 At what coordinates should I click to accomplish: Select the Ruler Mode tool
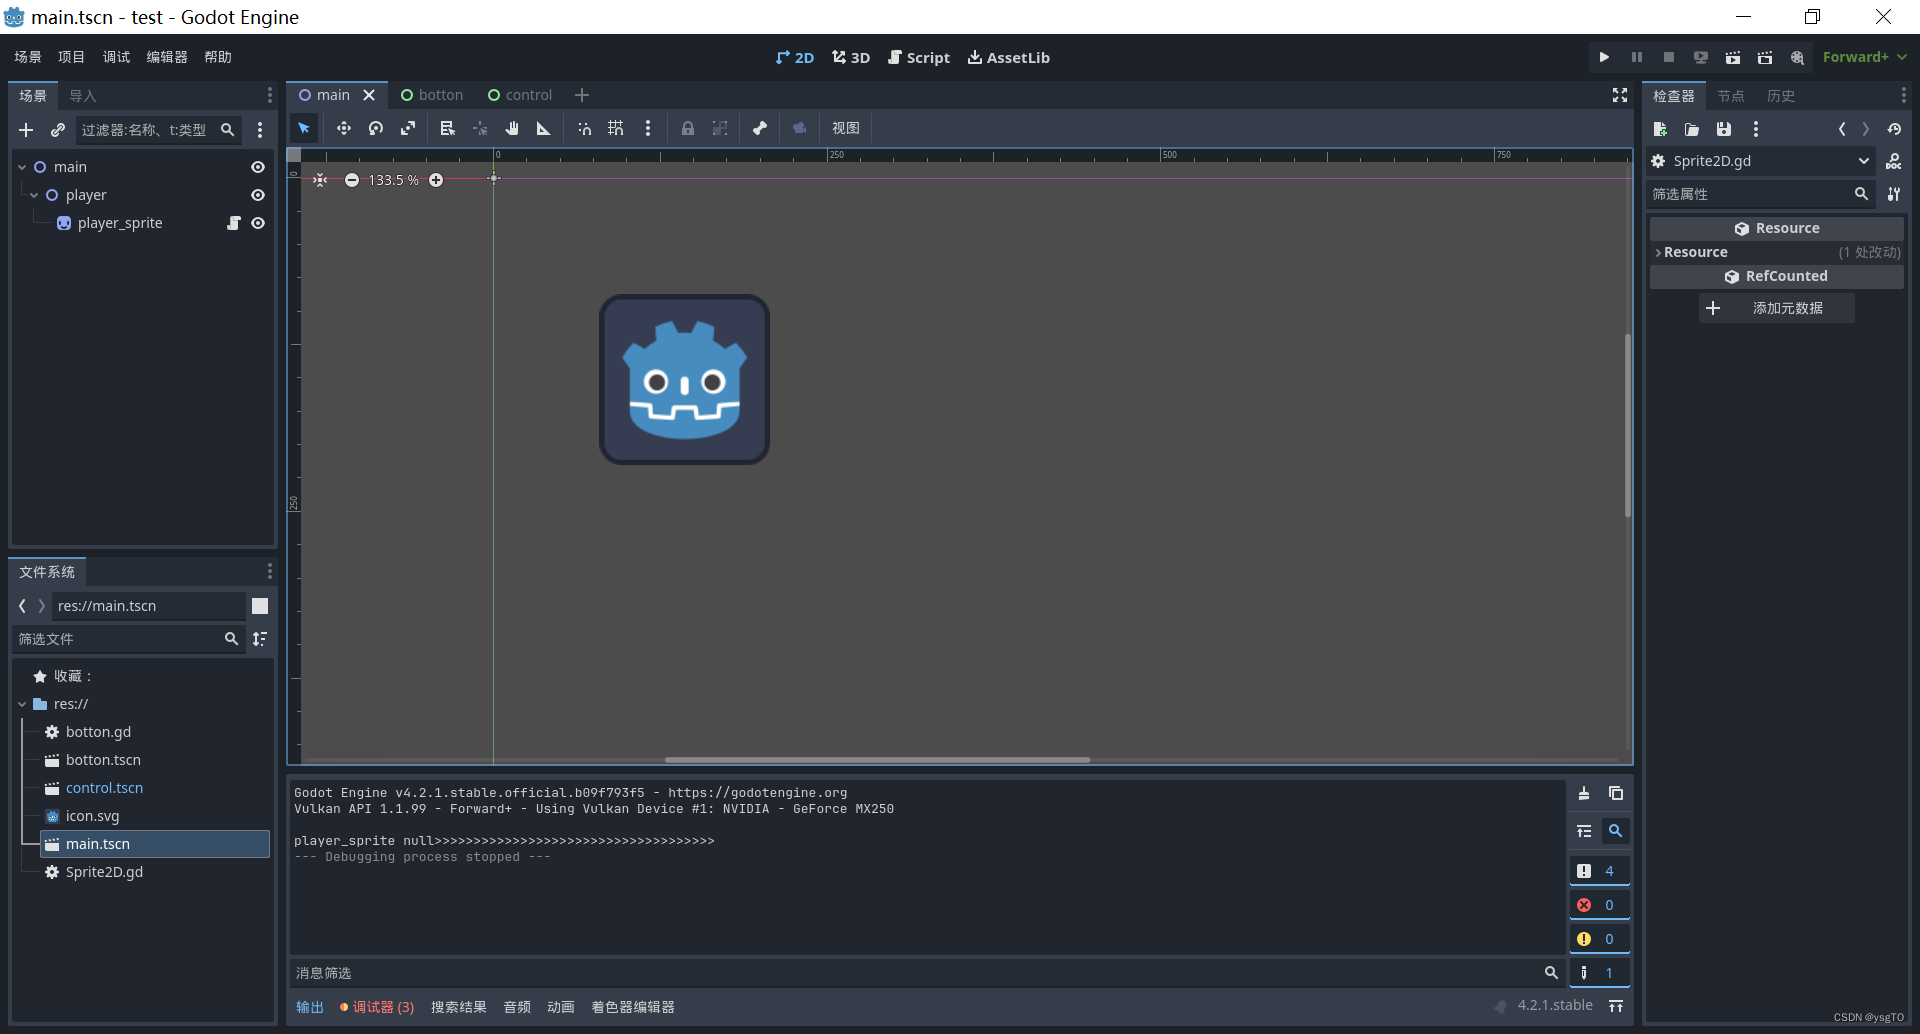pos(544,128)
